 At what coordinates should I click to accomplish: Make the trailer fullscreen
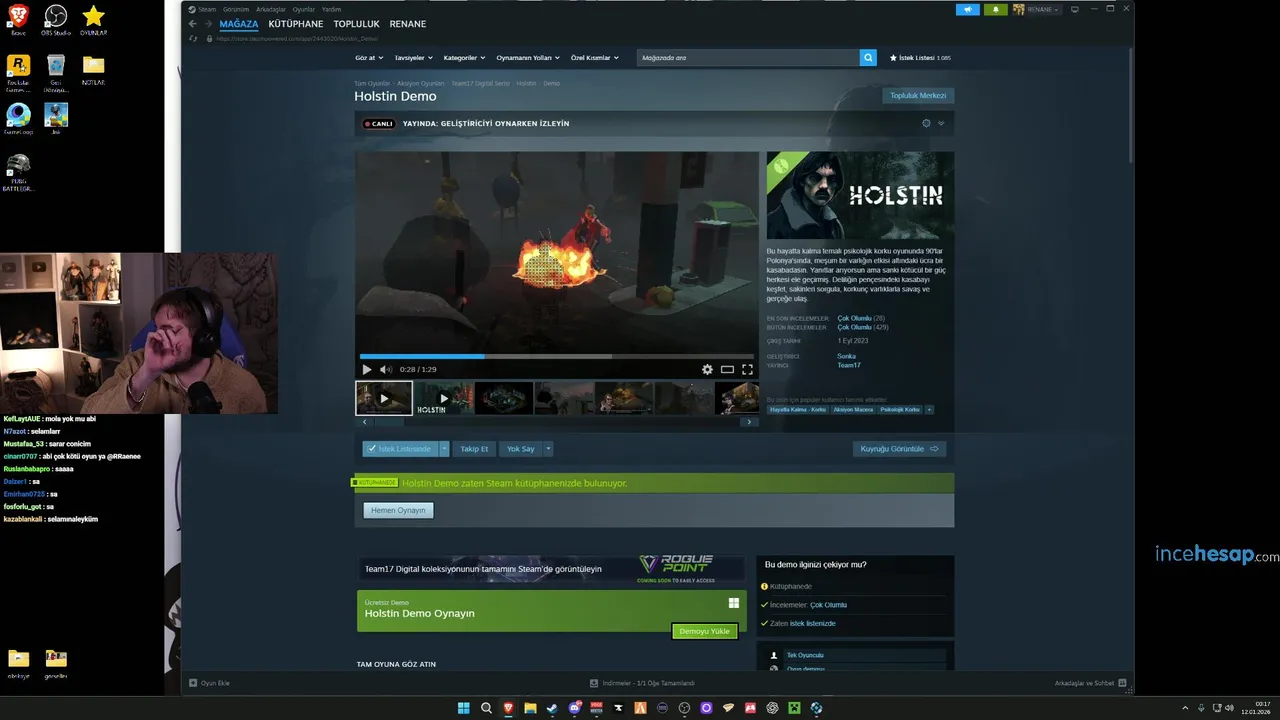(747, 370)
